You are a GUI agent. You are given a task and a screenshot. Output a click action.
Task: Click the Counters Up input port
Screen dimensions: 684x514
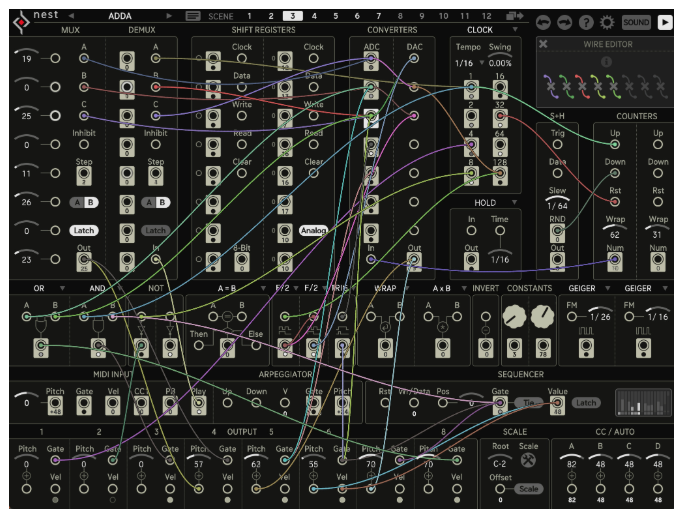click(615, 144)
